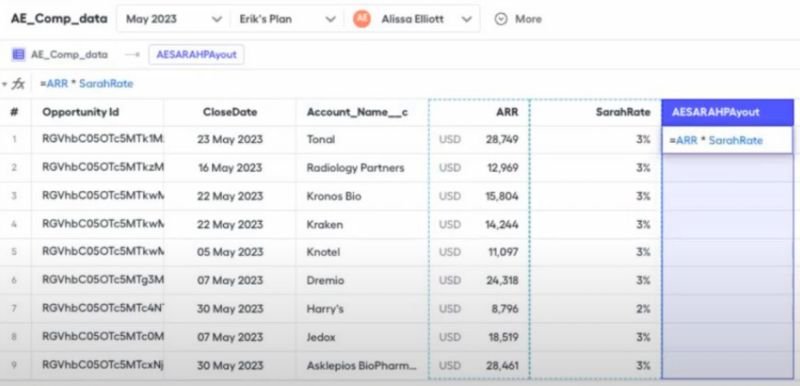The height and width of the screenshot is (386, 800).
Task: Select row number 6
Action: (15, 280)
